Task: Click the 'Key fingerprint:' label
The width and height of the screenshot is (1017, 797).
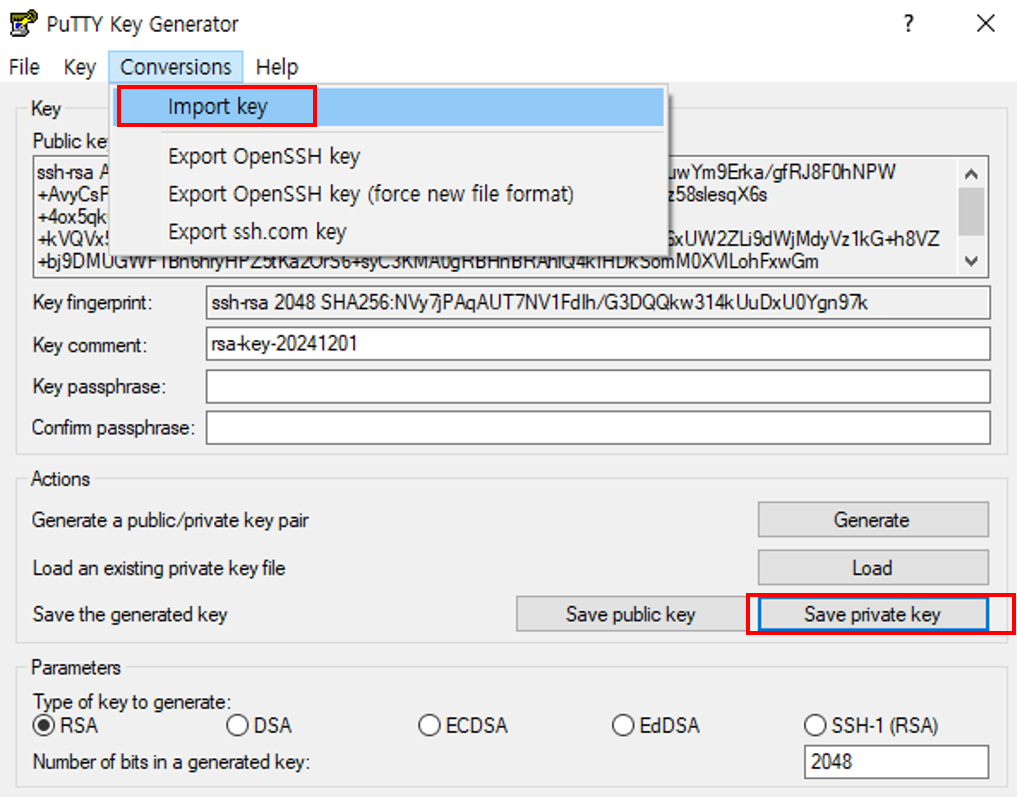Action: pyautogui.click(x=93, y=303)
